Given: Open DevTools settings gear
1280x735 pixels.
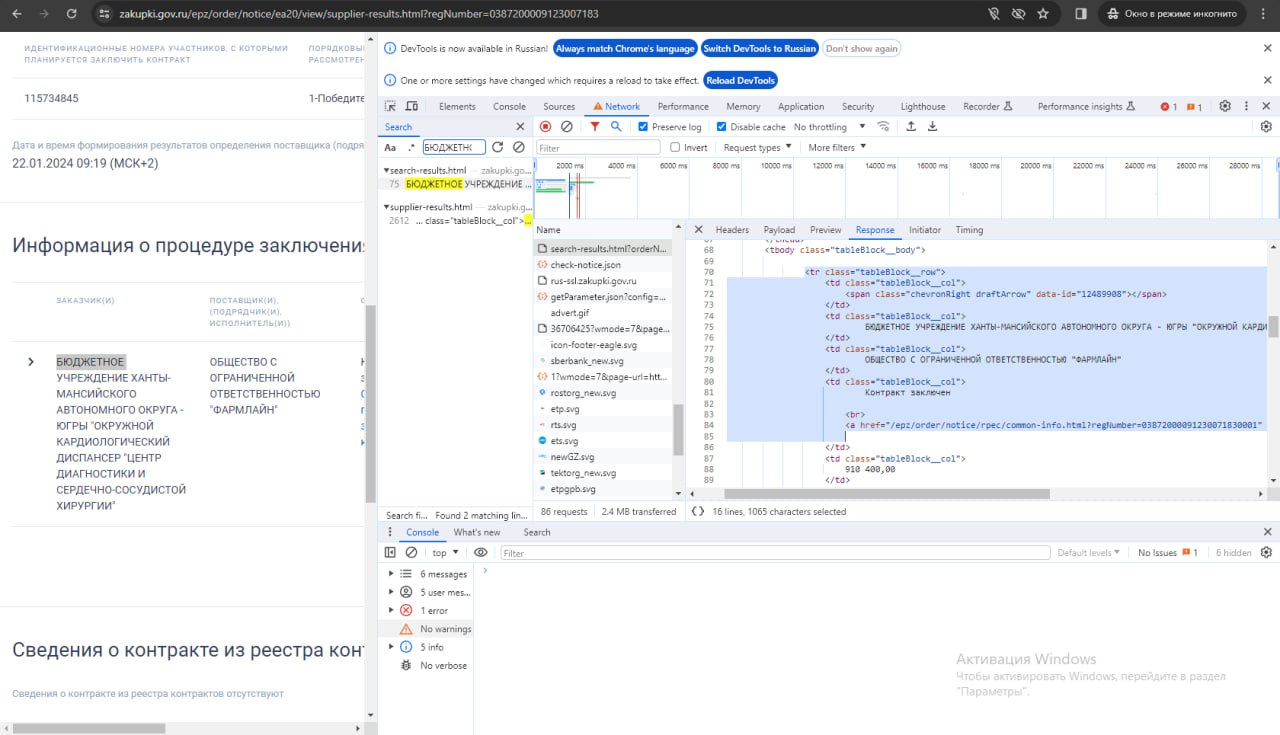Looking at the screenshot, I should (1224, 106).
